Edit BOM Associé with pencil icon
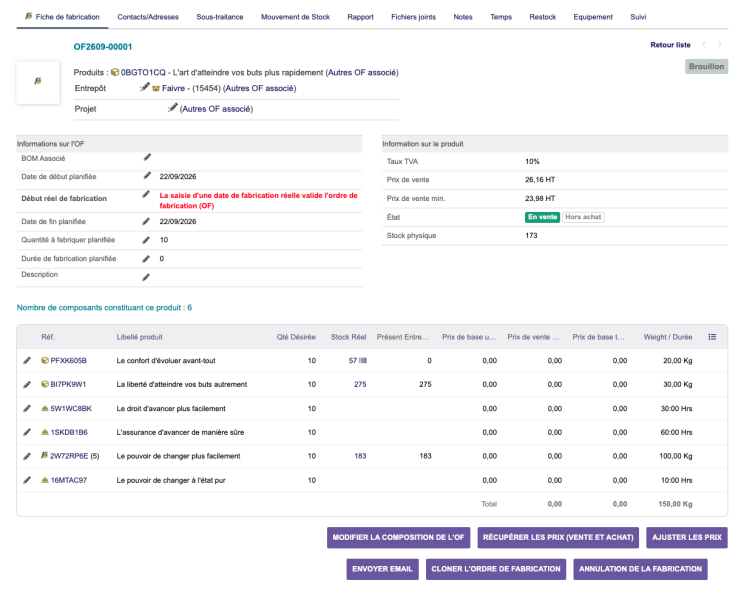The height and width of the screenshot is (600, 738). coord(147,157)
